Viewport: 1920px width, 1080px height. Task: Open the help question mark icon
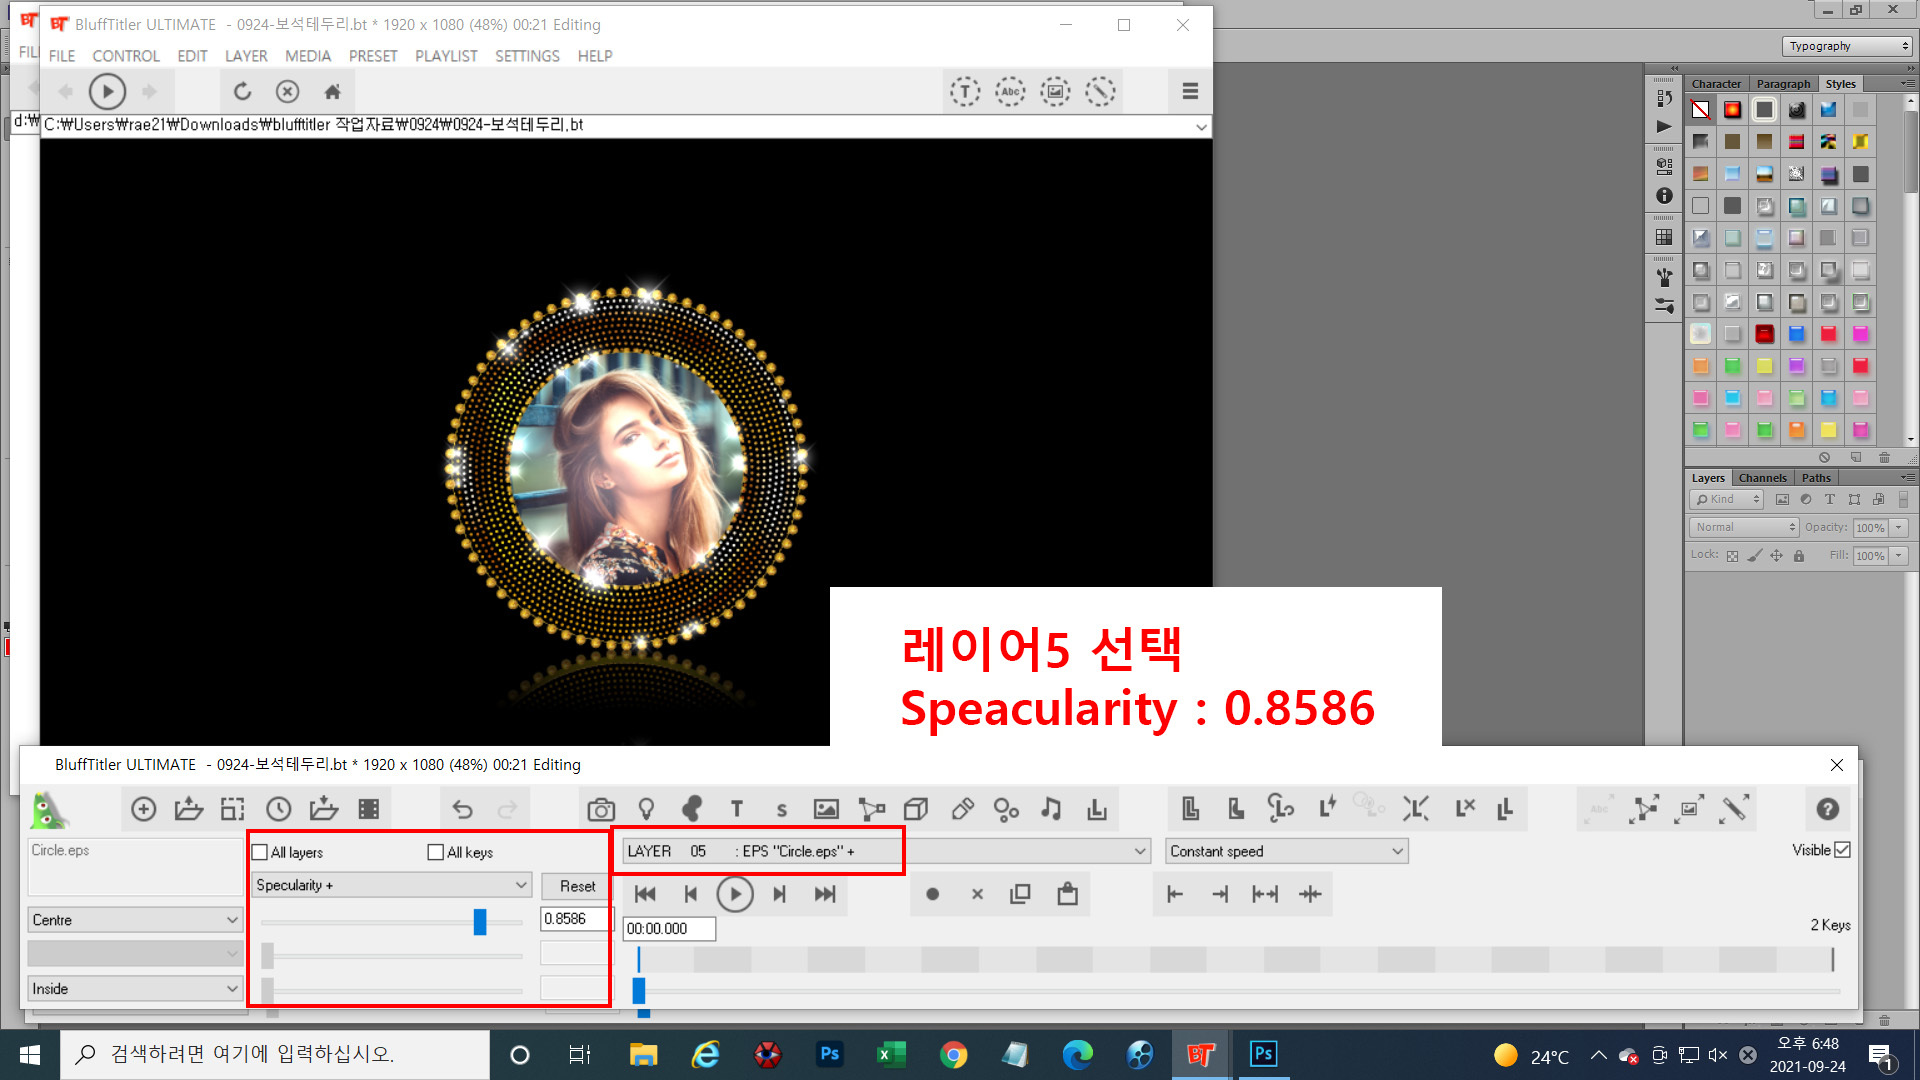[x=1827, y=809]
